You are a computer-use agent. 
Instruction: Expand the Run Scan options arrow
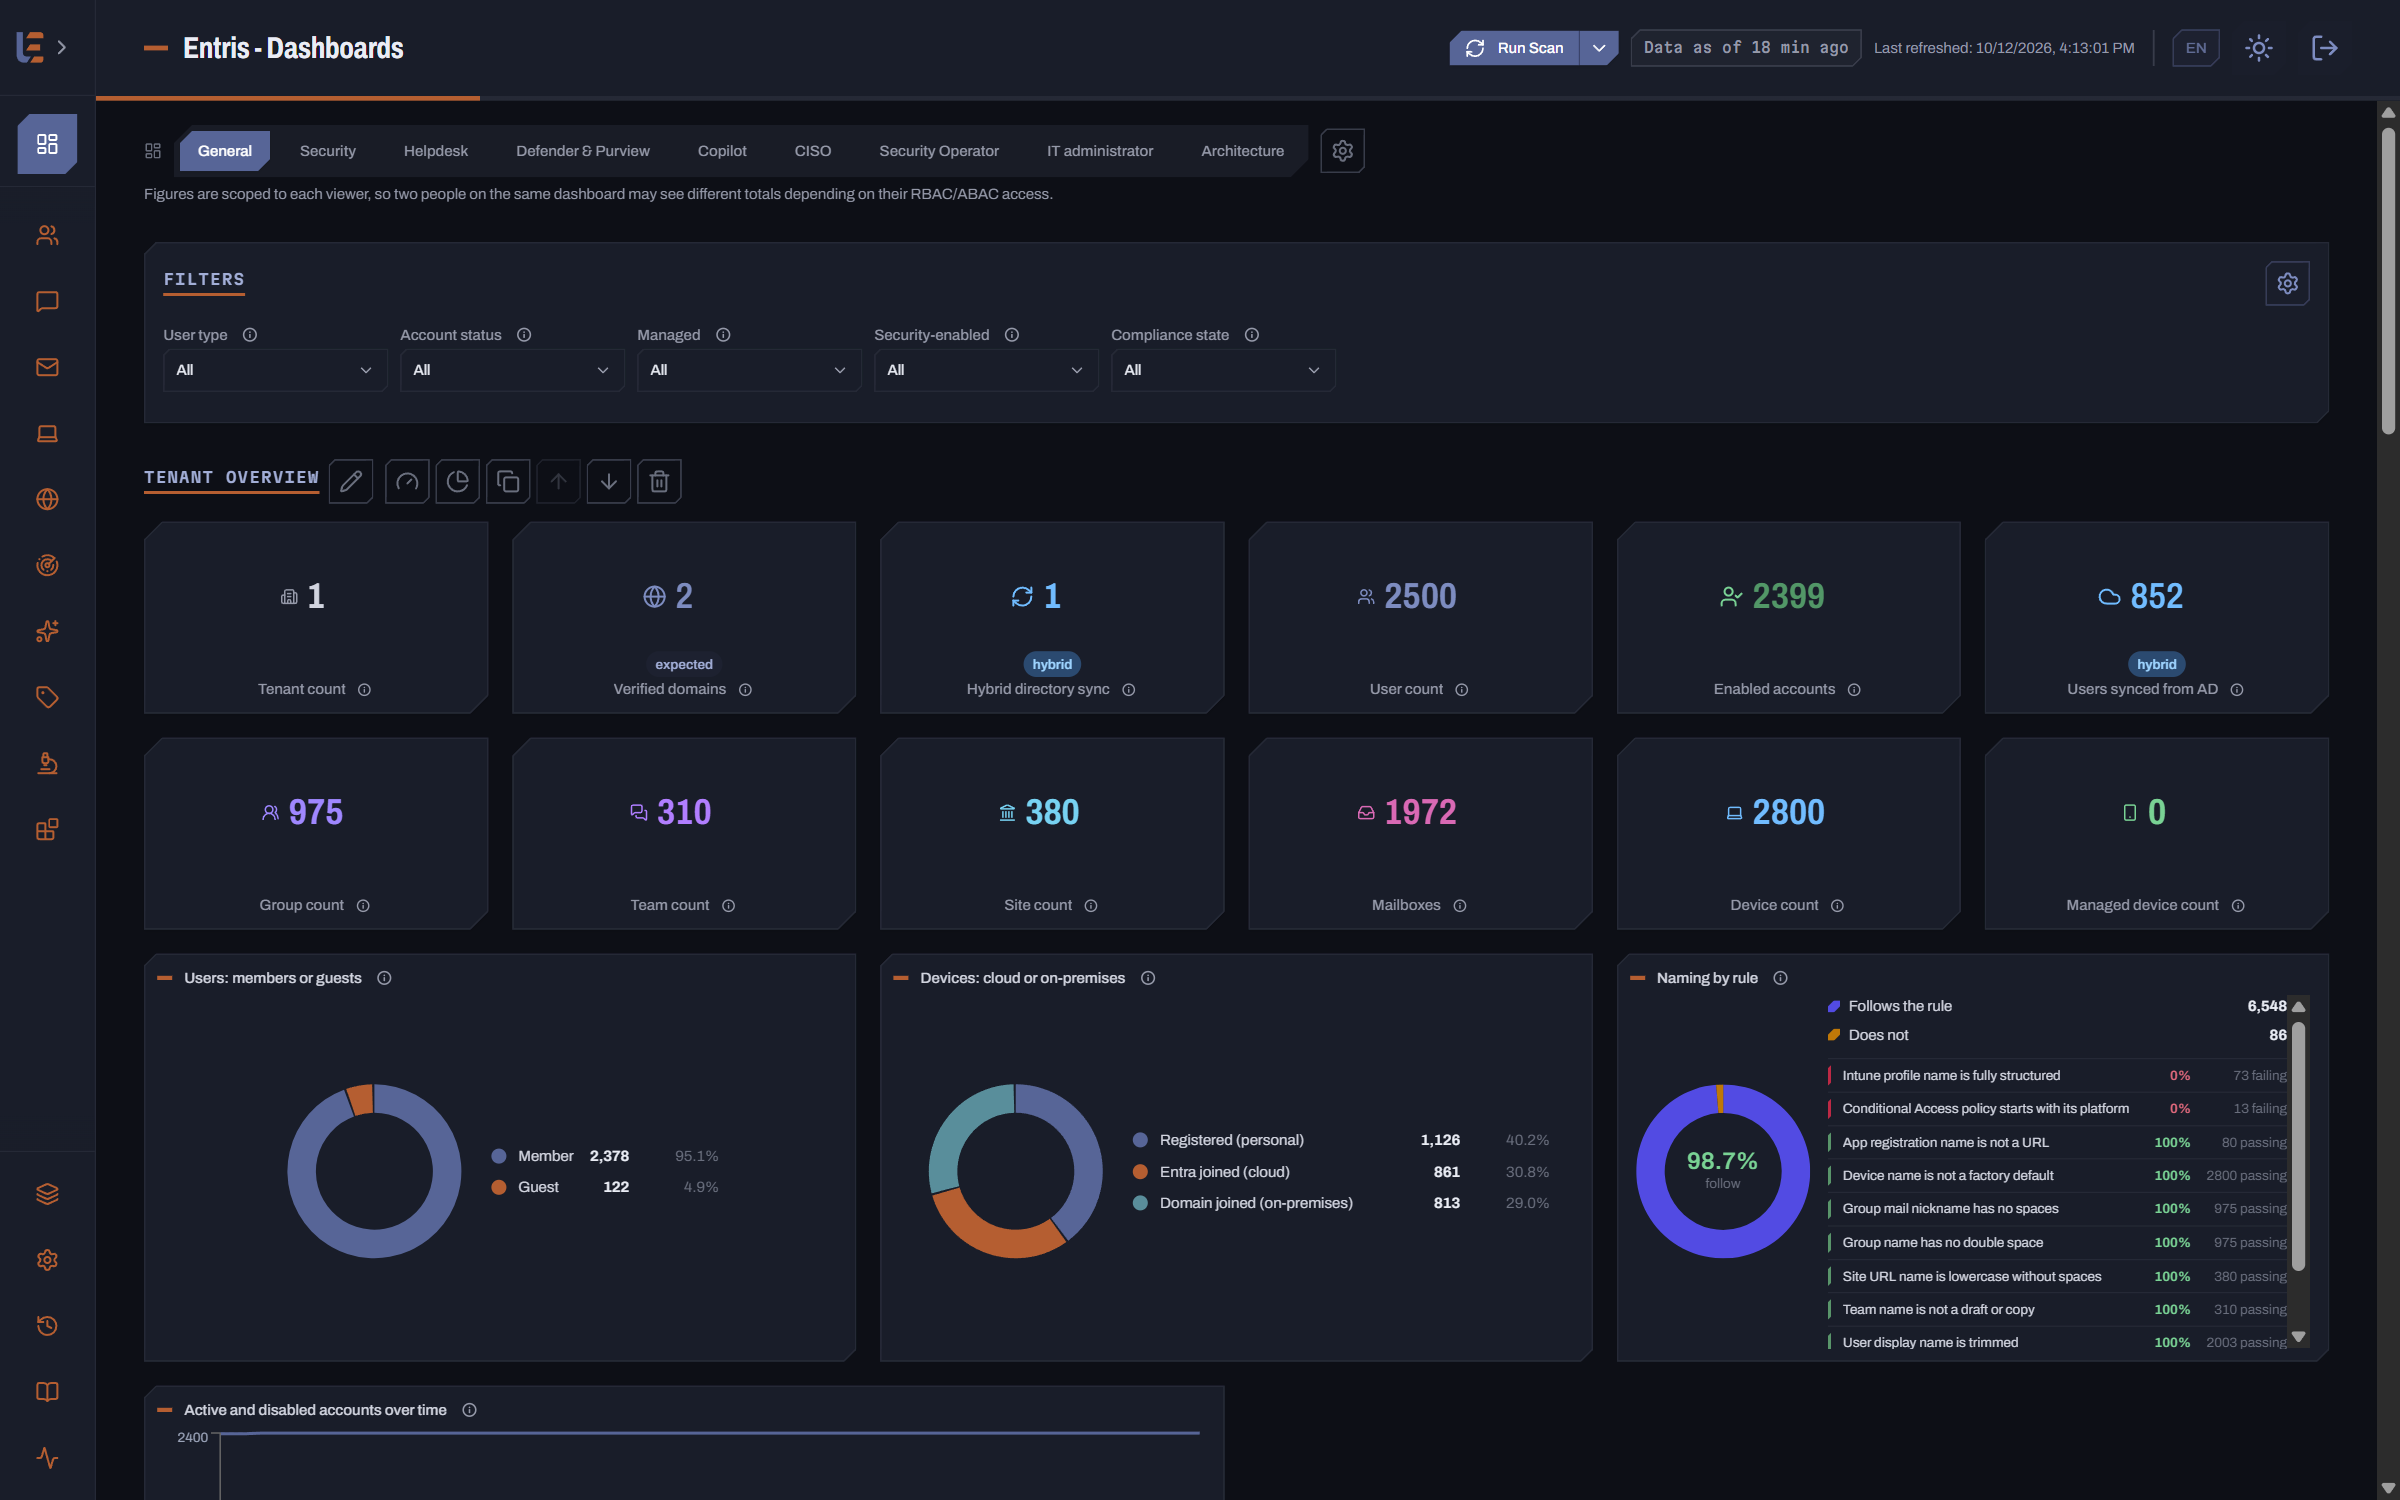pos(1599,48)
